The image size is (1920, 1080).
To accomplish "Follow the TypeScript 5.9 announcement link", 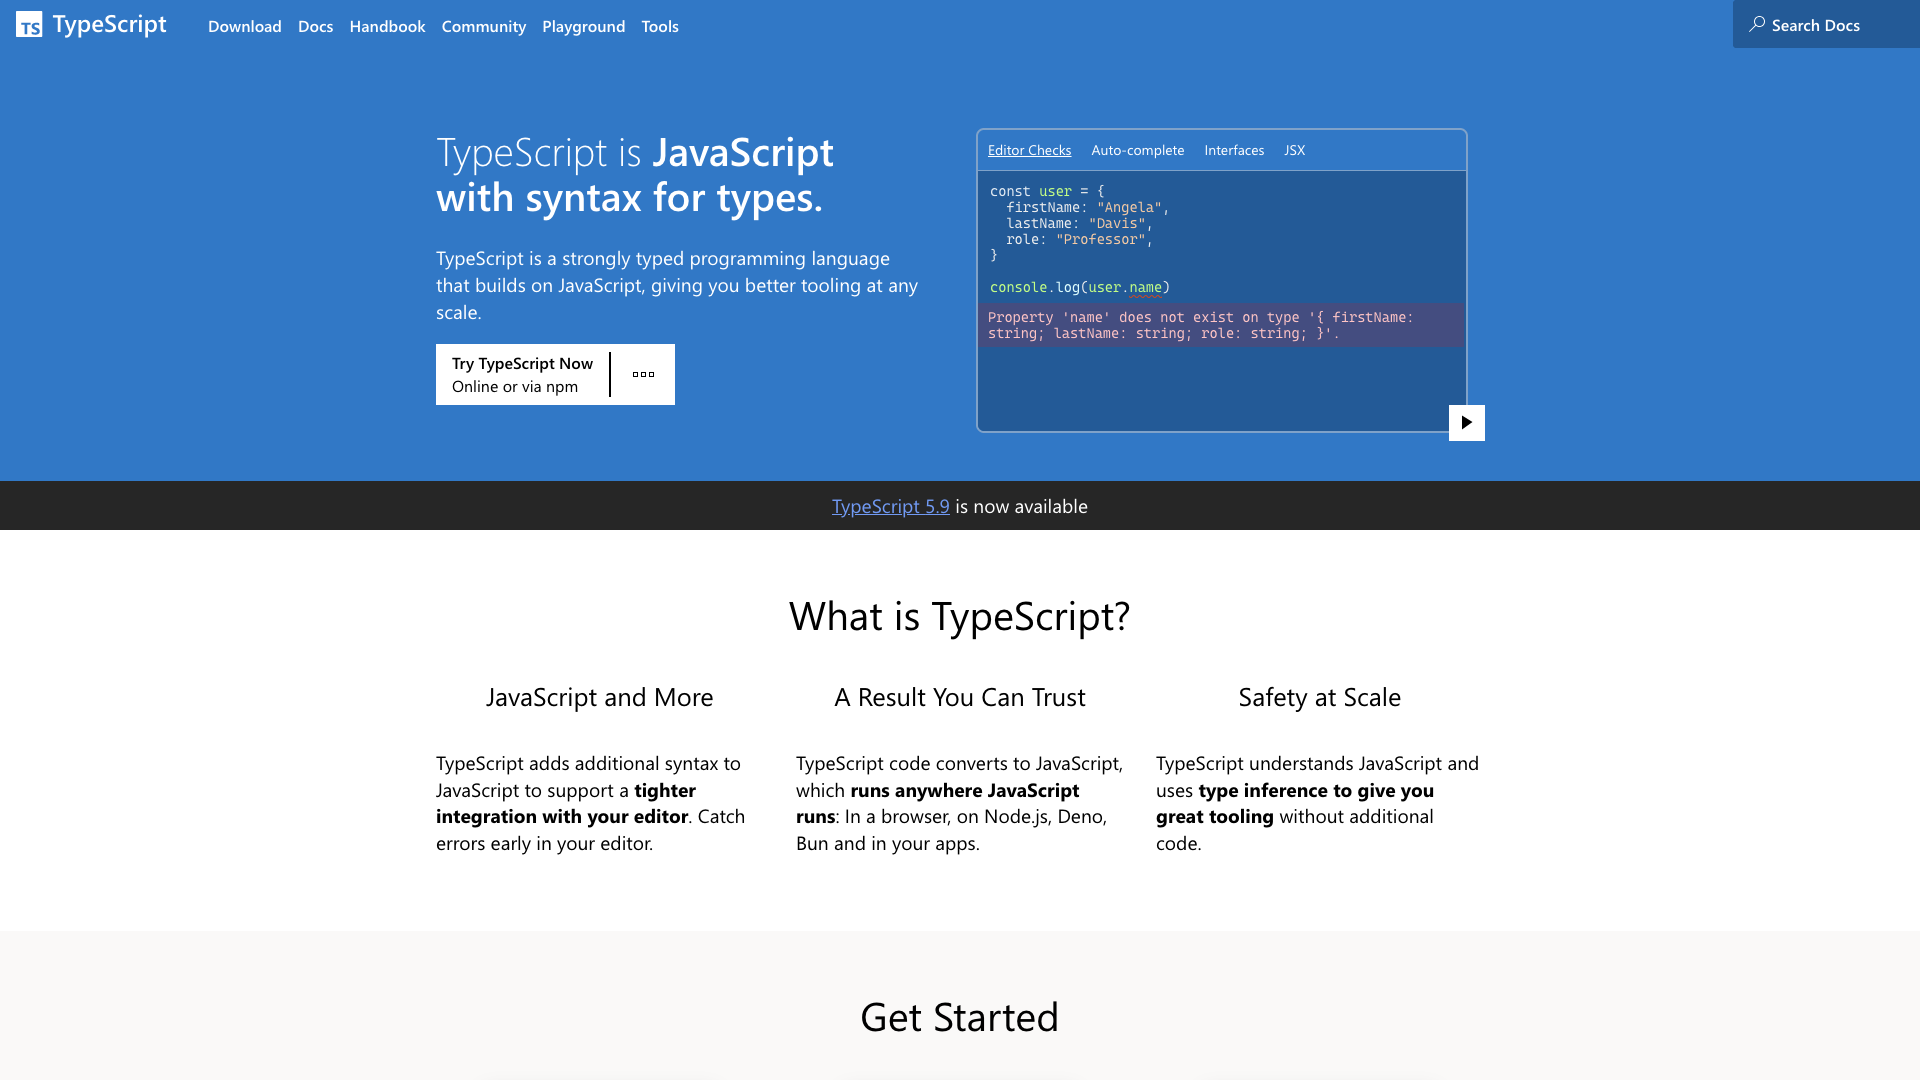I will (890, 506).
